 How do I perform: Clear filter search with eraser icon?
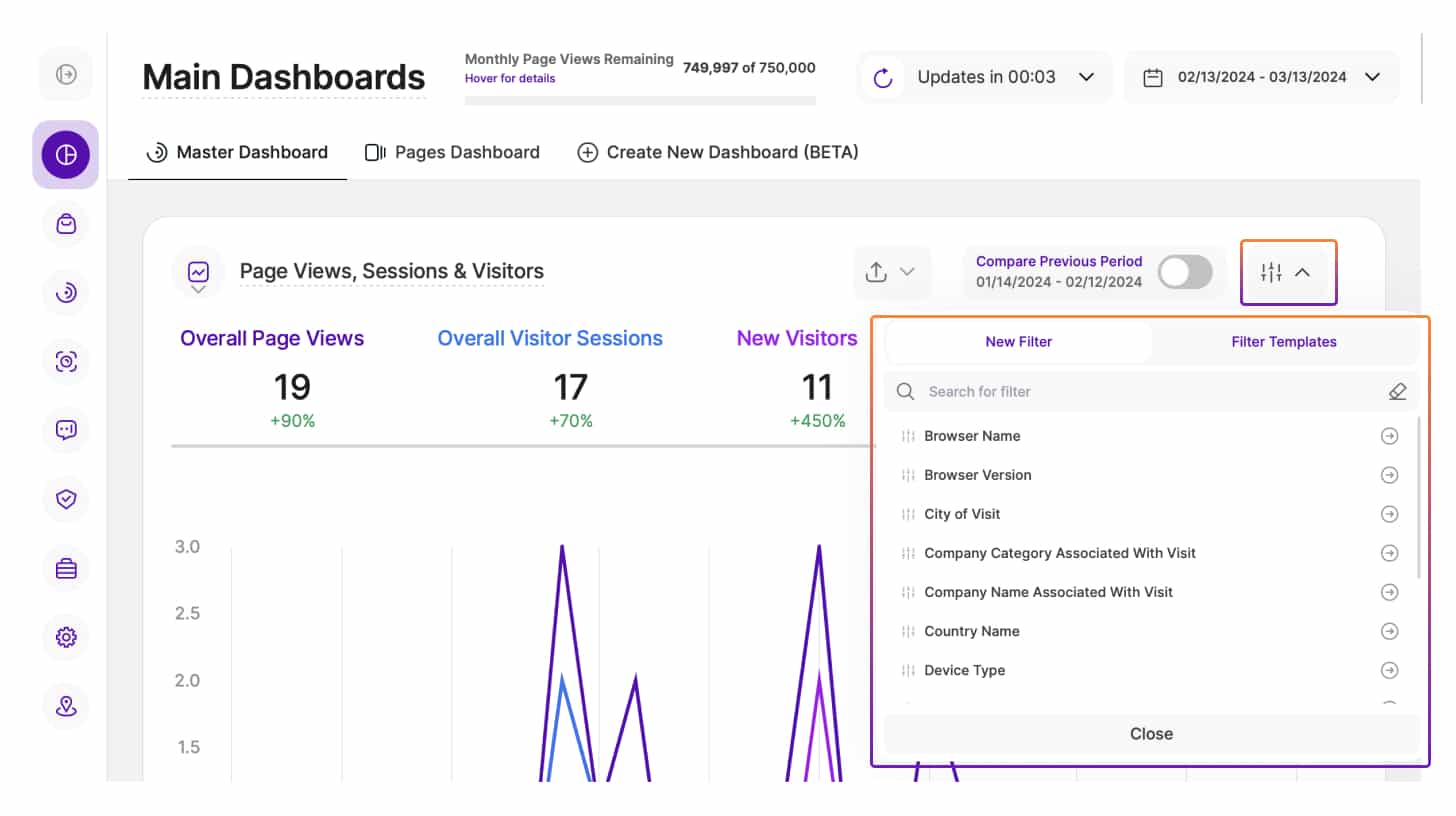(1397, 392)
